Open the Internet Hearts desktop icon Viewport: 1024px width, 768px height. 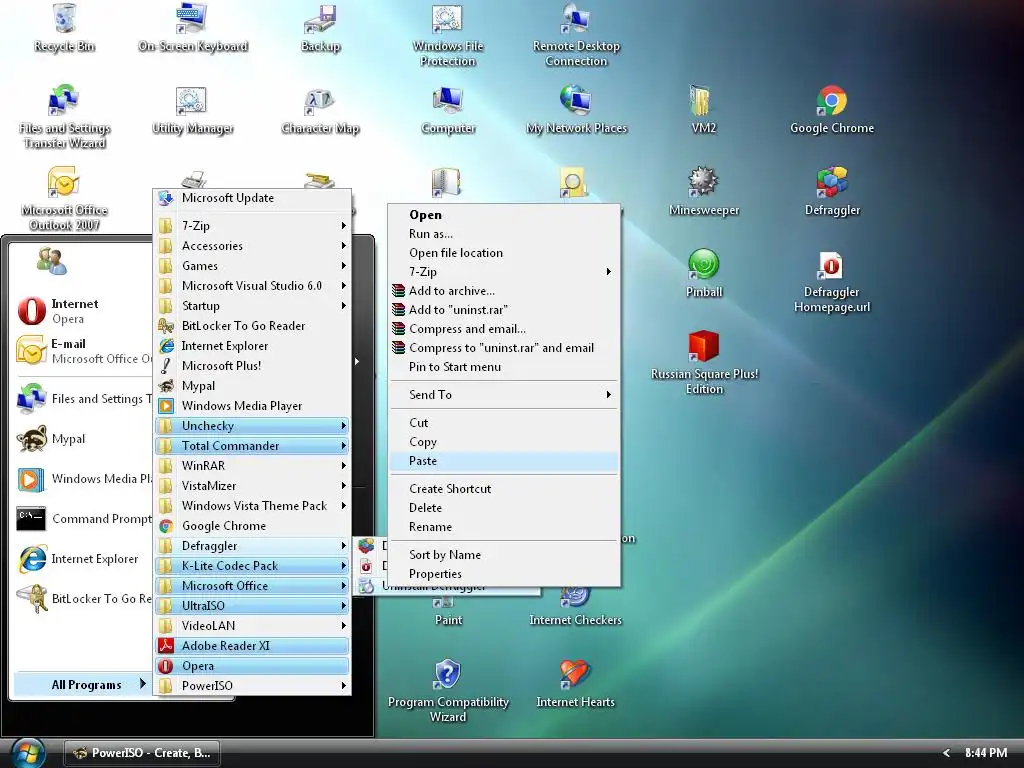[575, 682]
